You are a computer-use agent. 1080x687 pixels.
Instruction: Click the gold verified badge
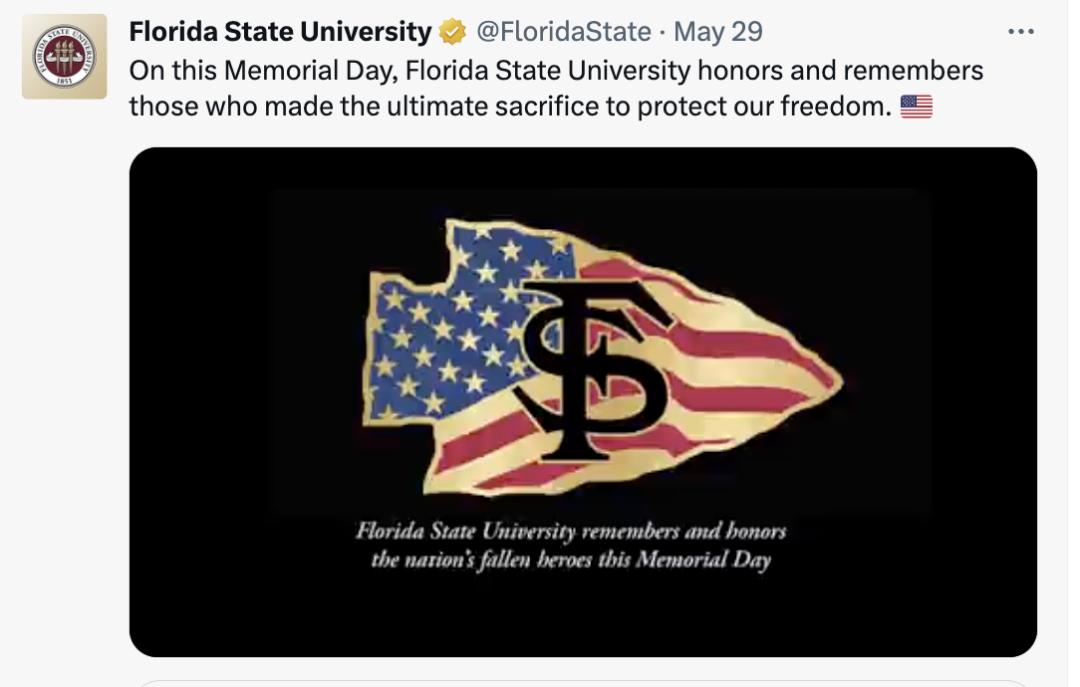click(452, 32)
